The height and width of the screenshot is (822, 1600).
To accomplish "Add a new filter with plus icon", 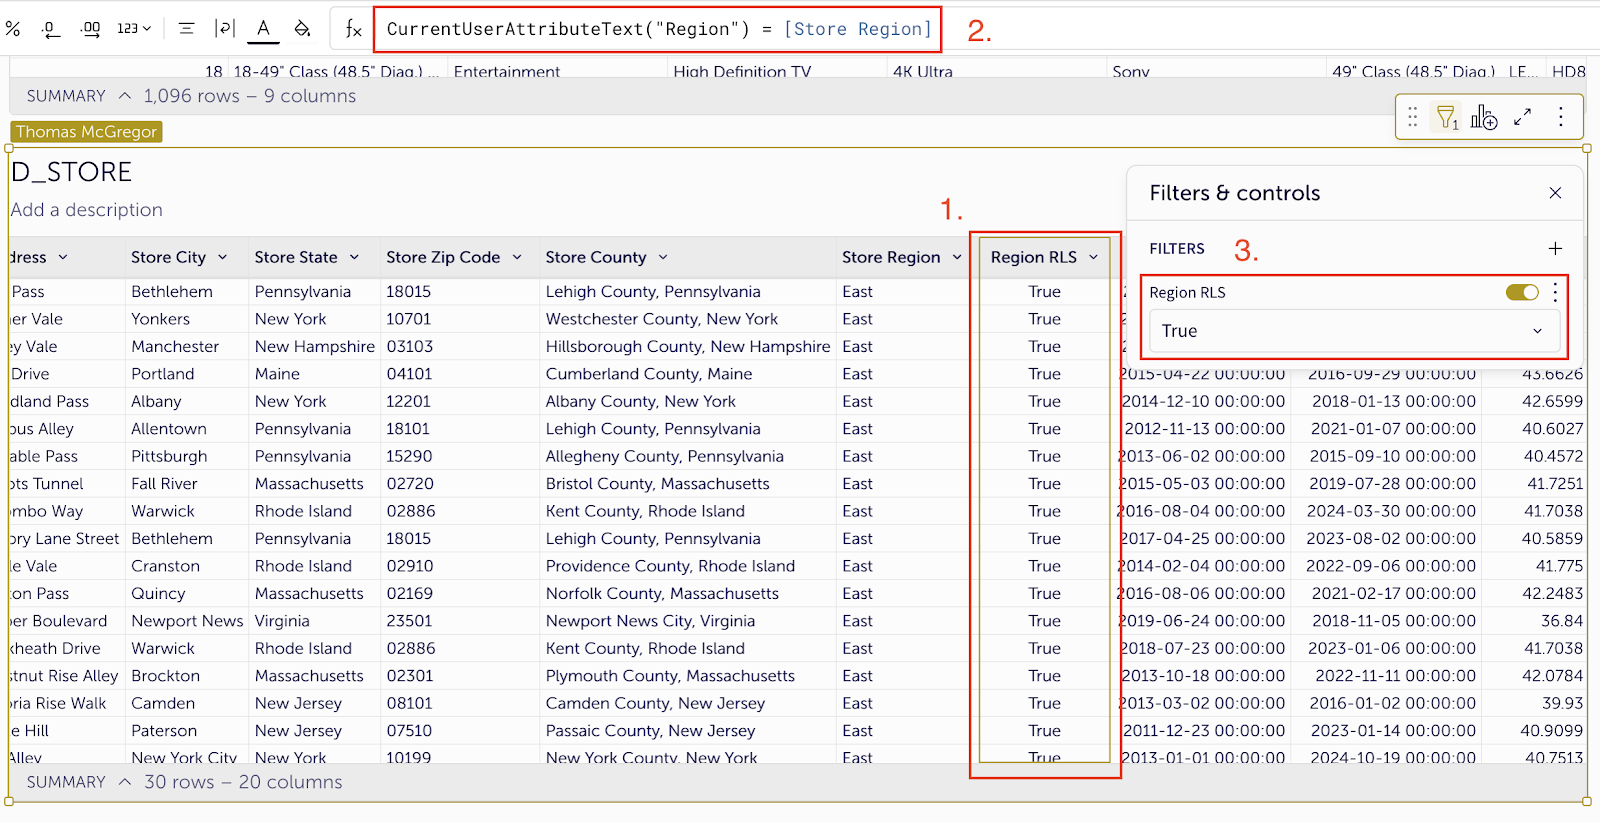I will tap(1555, 248).
